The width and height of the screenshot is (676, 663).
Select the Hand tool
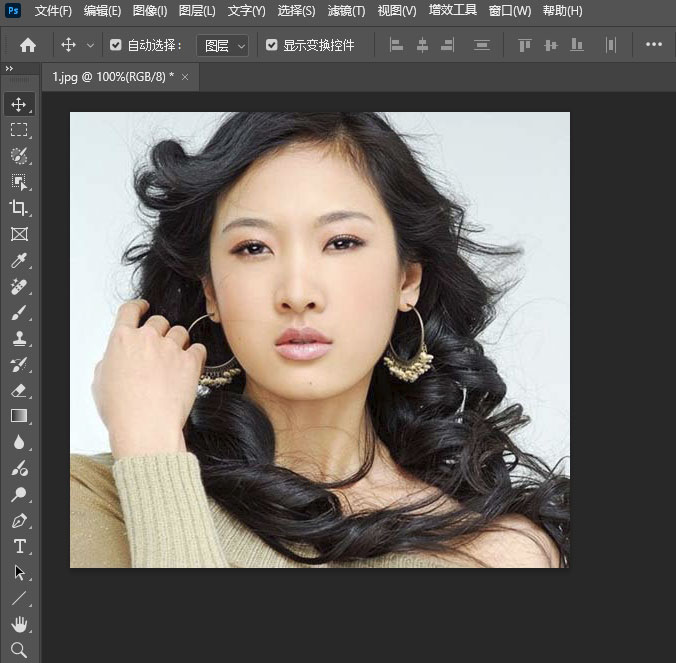tap(19, 624)
